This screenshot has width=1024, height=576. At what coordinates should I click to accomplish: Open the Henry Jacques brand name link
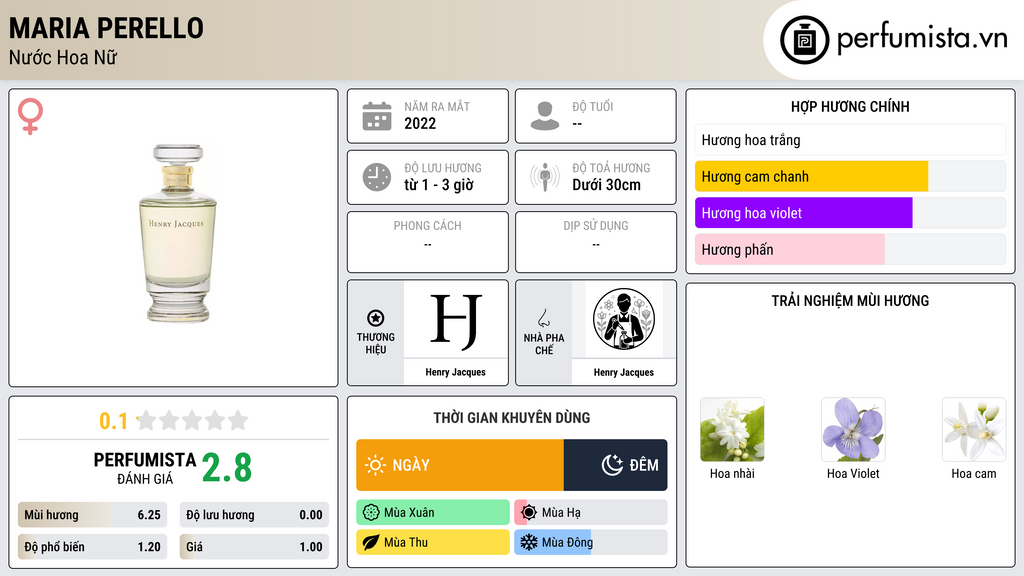tap(455, 372)
